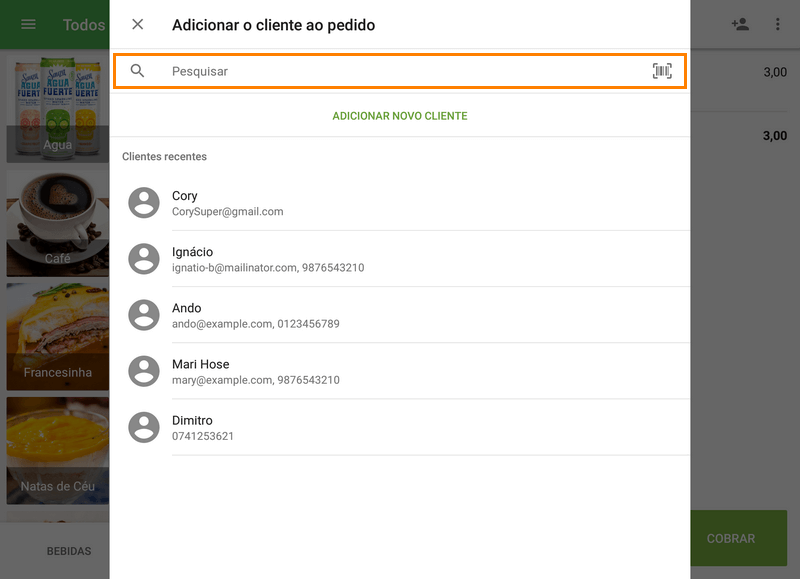Select the Todos category at the top

(84, 24)
